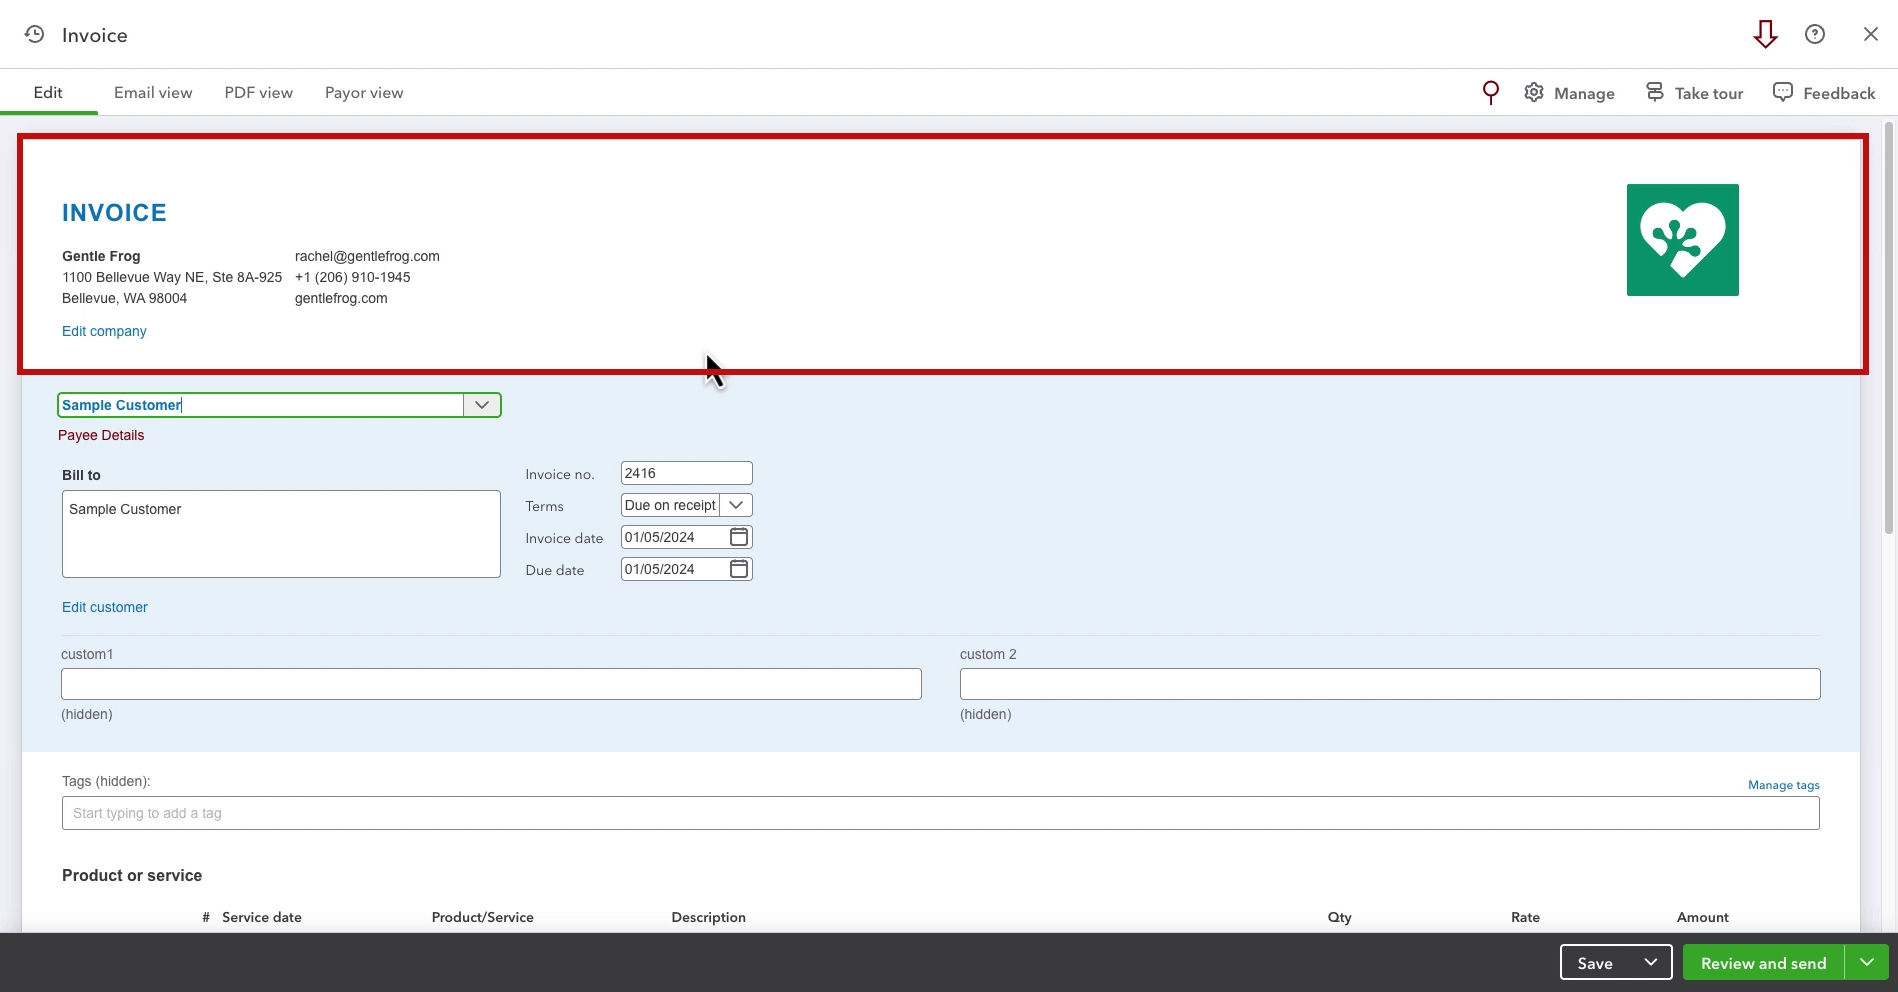Click the Manage gear icon
Viewport: 1898px width, 992px height.
(x=1533, y=93)
